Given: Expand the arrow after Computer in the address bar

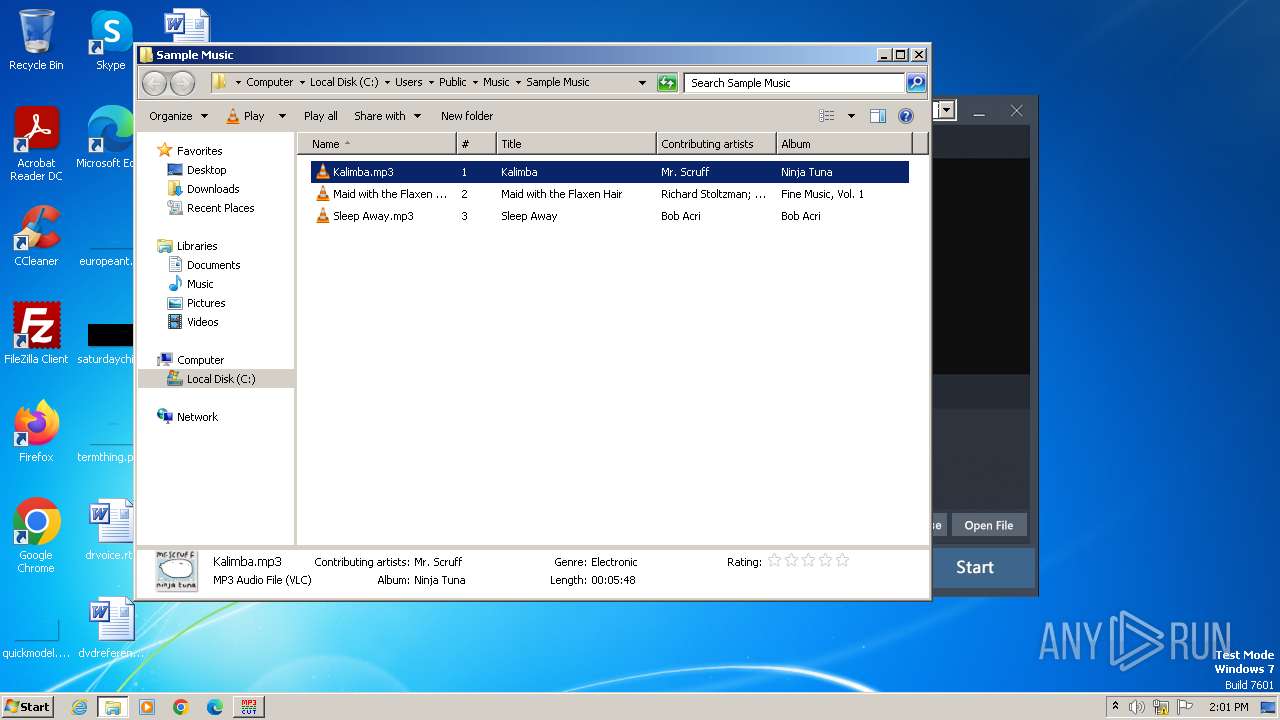Looking at the screenshot, I should pos(302,83).
